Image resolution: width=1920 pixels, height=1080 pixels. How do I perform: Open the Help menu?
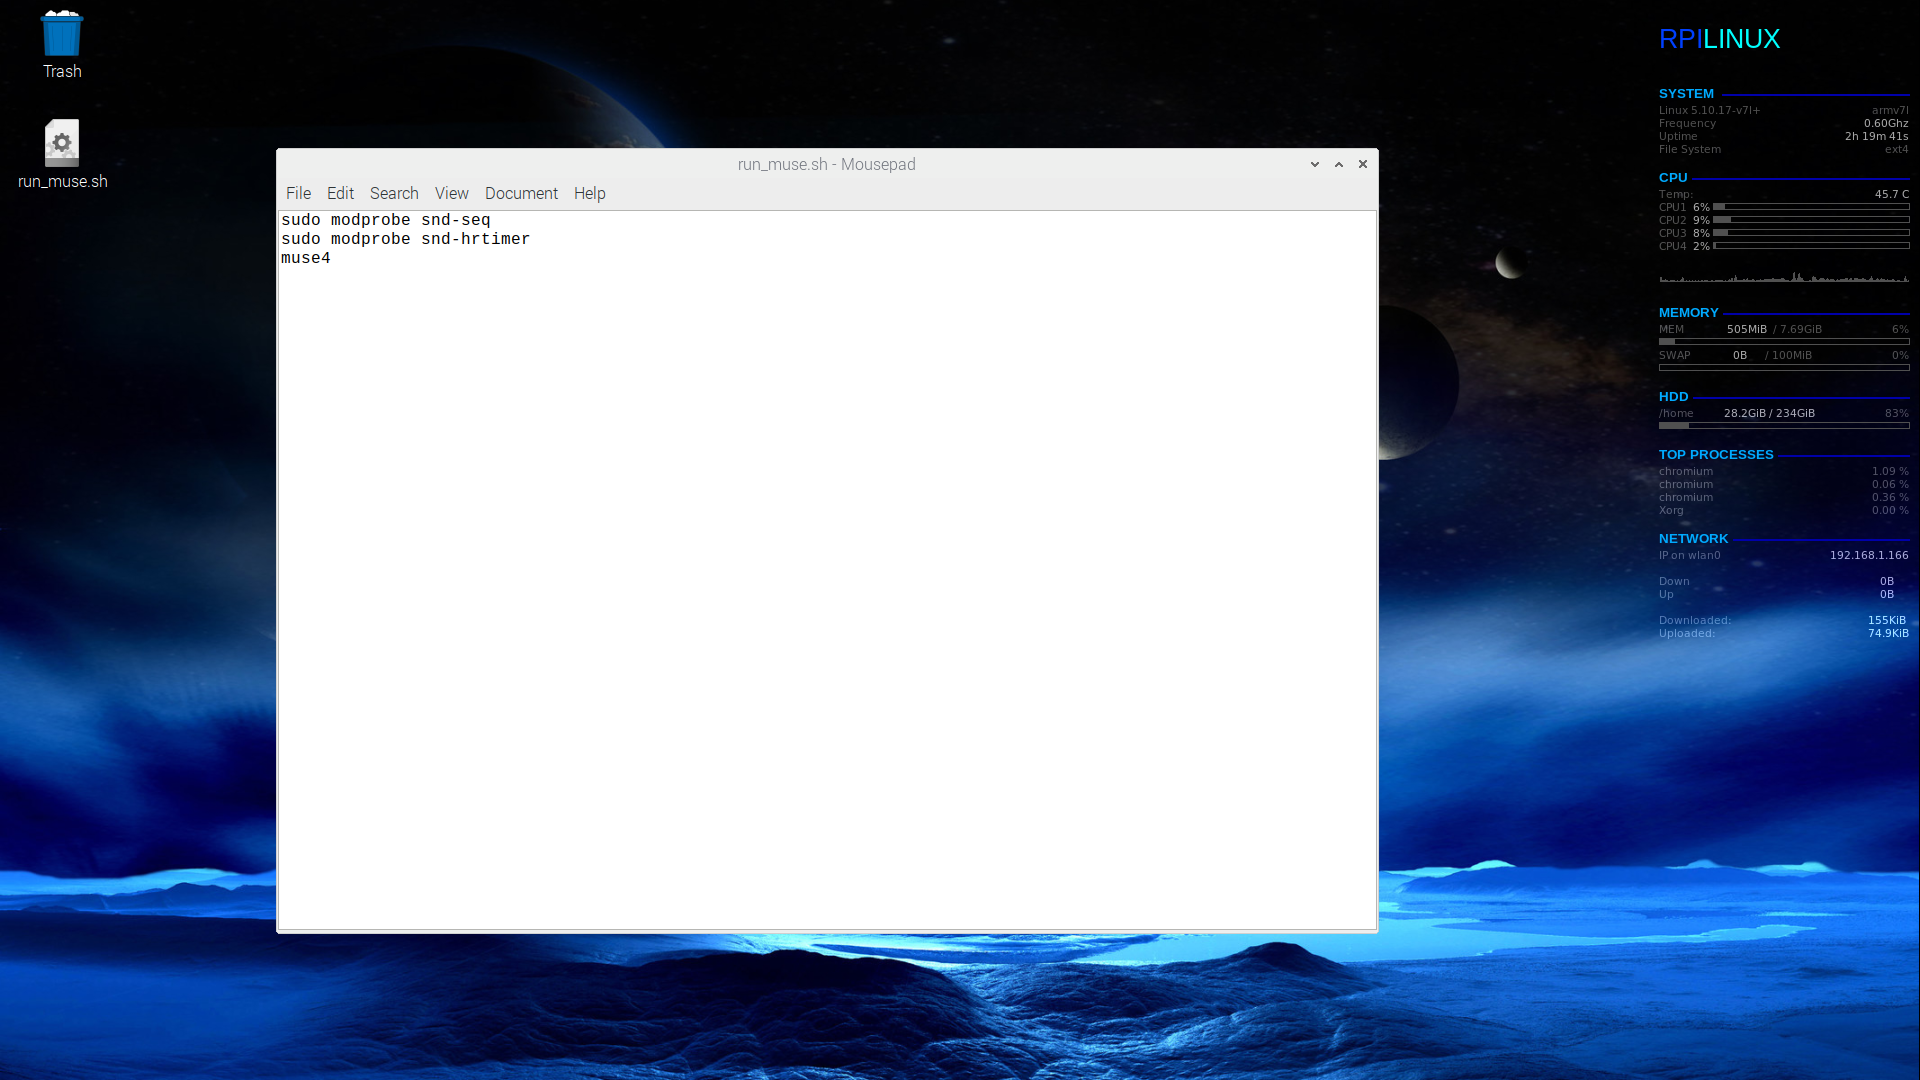click(x=589, y=193)
